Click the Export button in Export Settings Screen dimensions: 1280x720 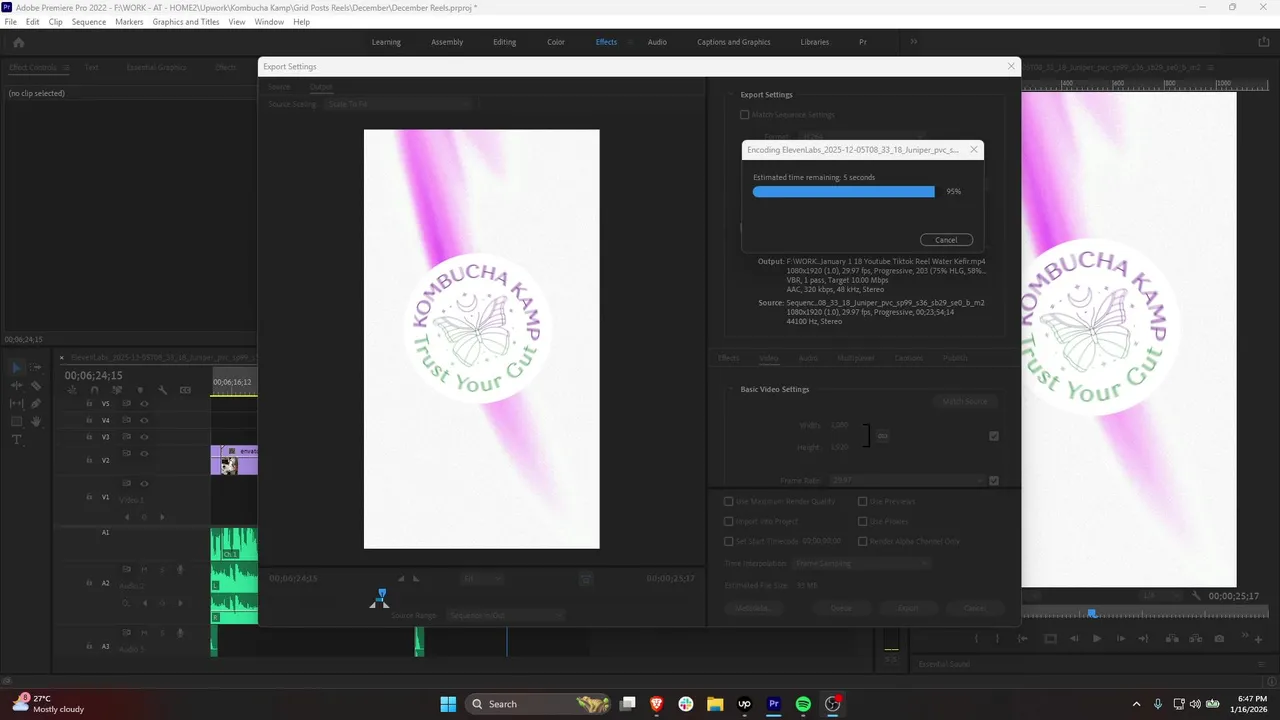908,608
